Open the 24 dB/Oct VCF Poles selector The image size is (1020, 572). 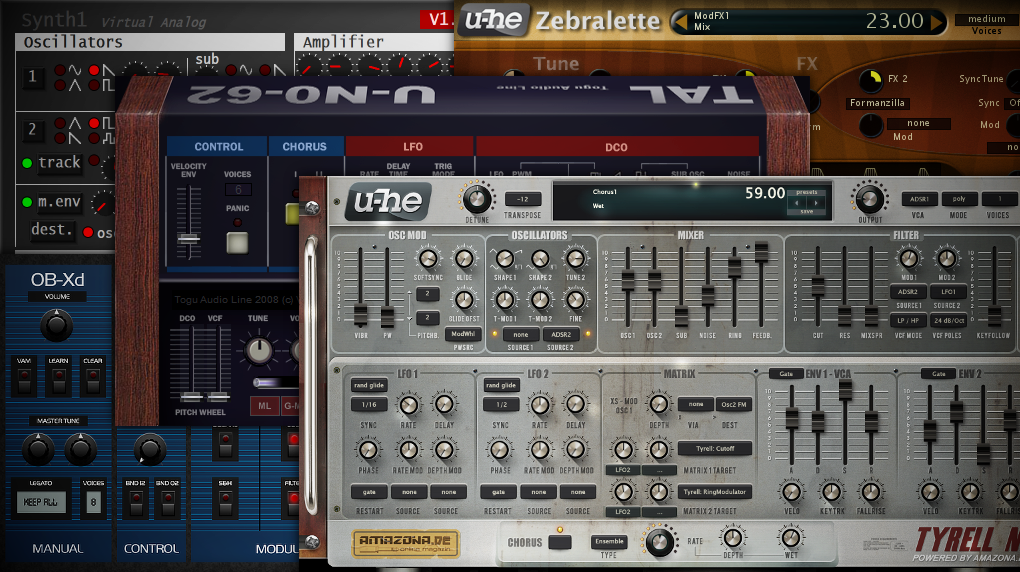click(x=947, y=320)
